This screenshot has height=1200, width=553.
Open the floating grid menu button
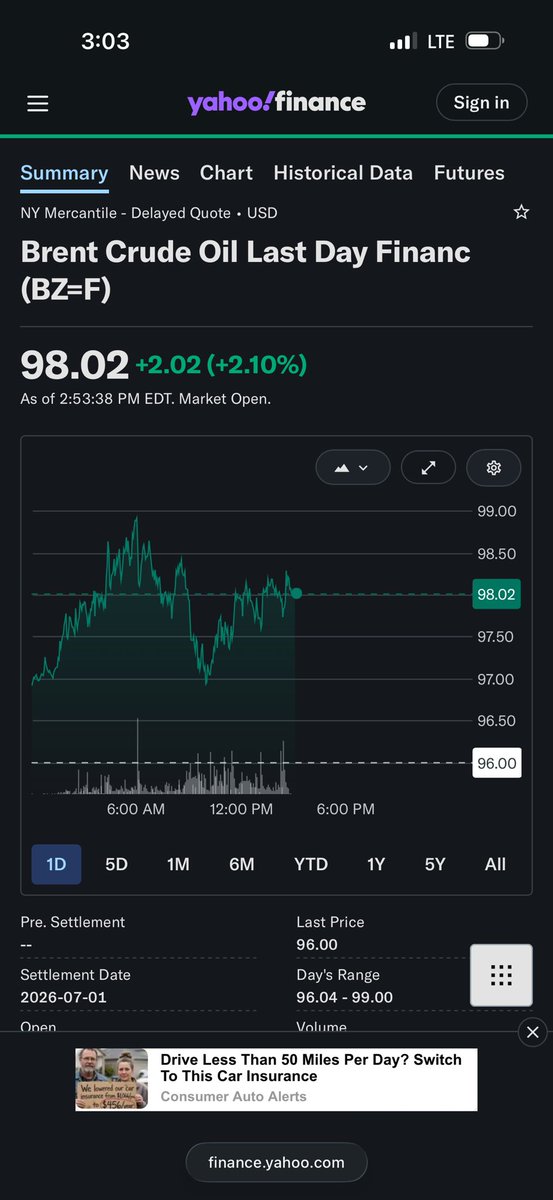(x=502, y=975)
